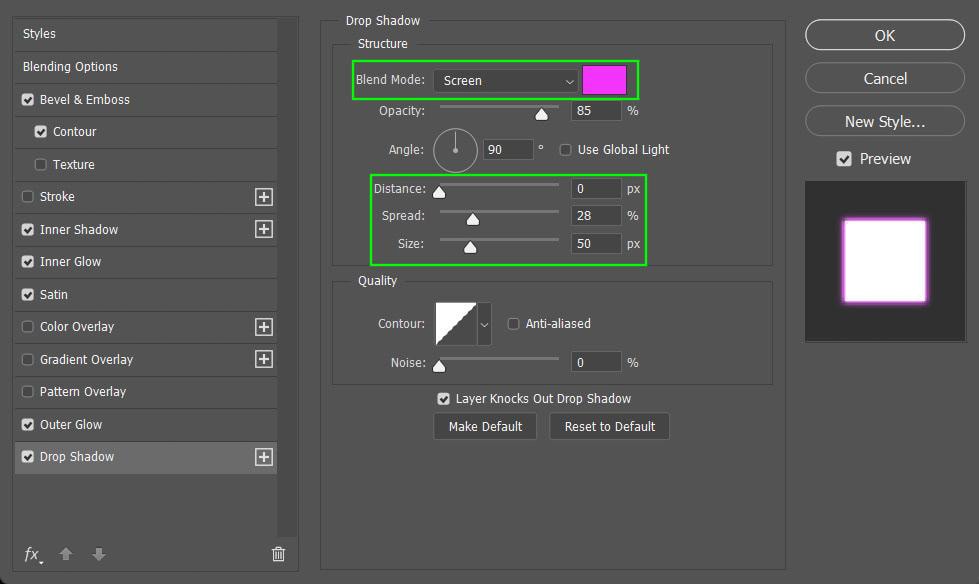The height and width of the screenshot is (584, 979).
Task: Enable the Stroke effect checkbox
Action: pyautogui.click(x=27, y=197)
